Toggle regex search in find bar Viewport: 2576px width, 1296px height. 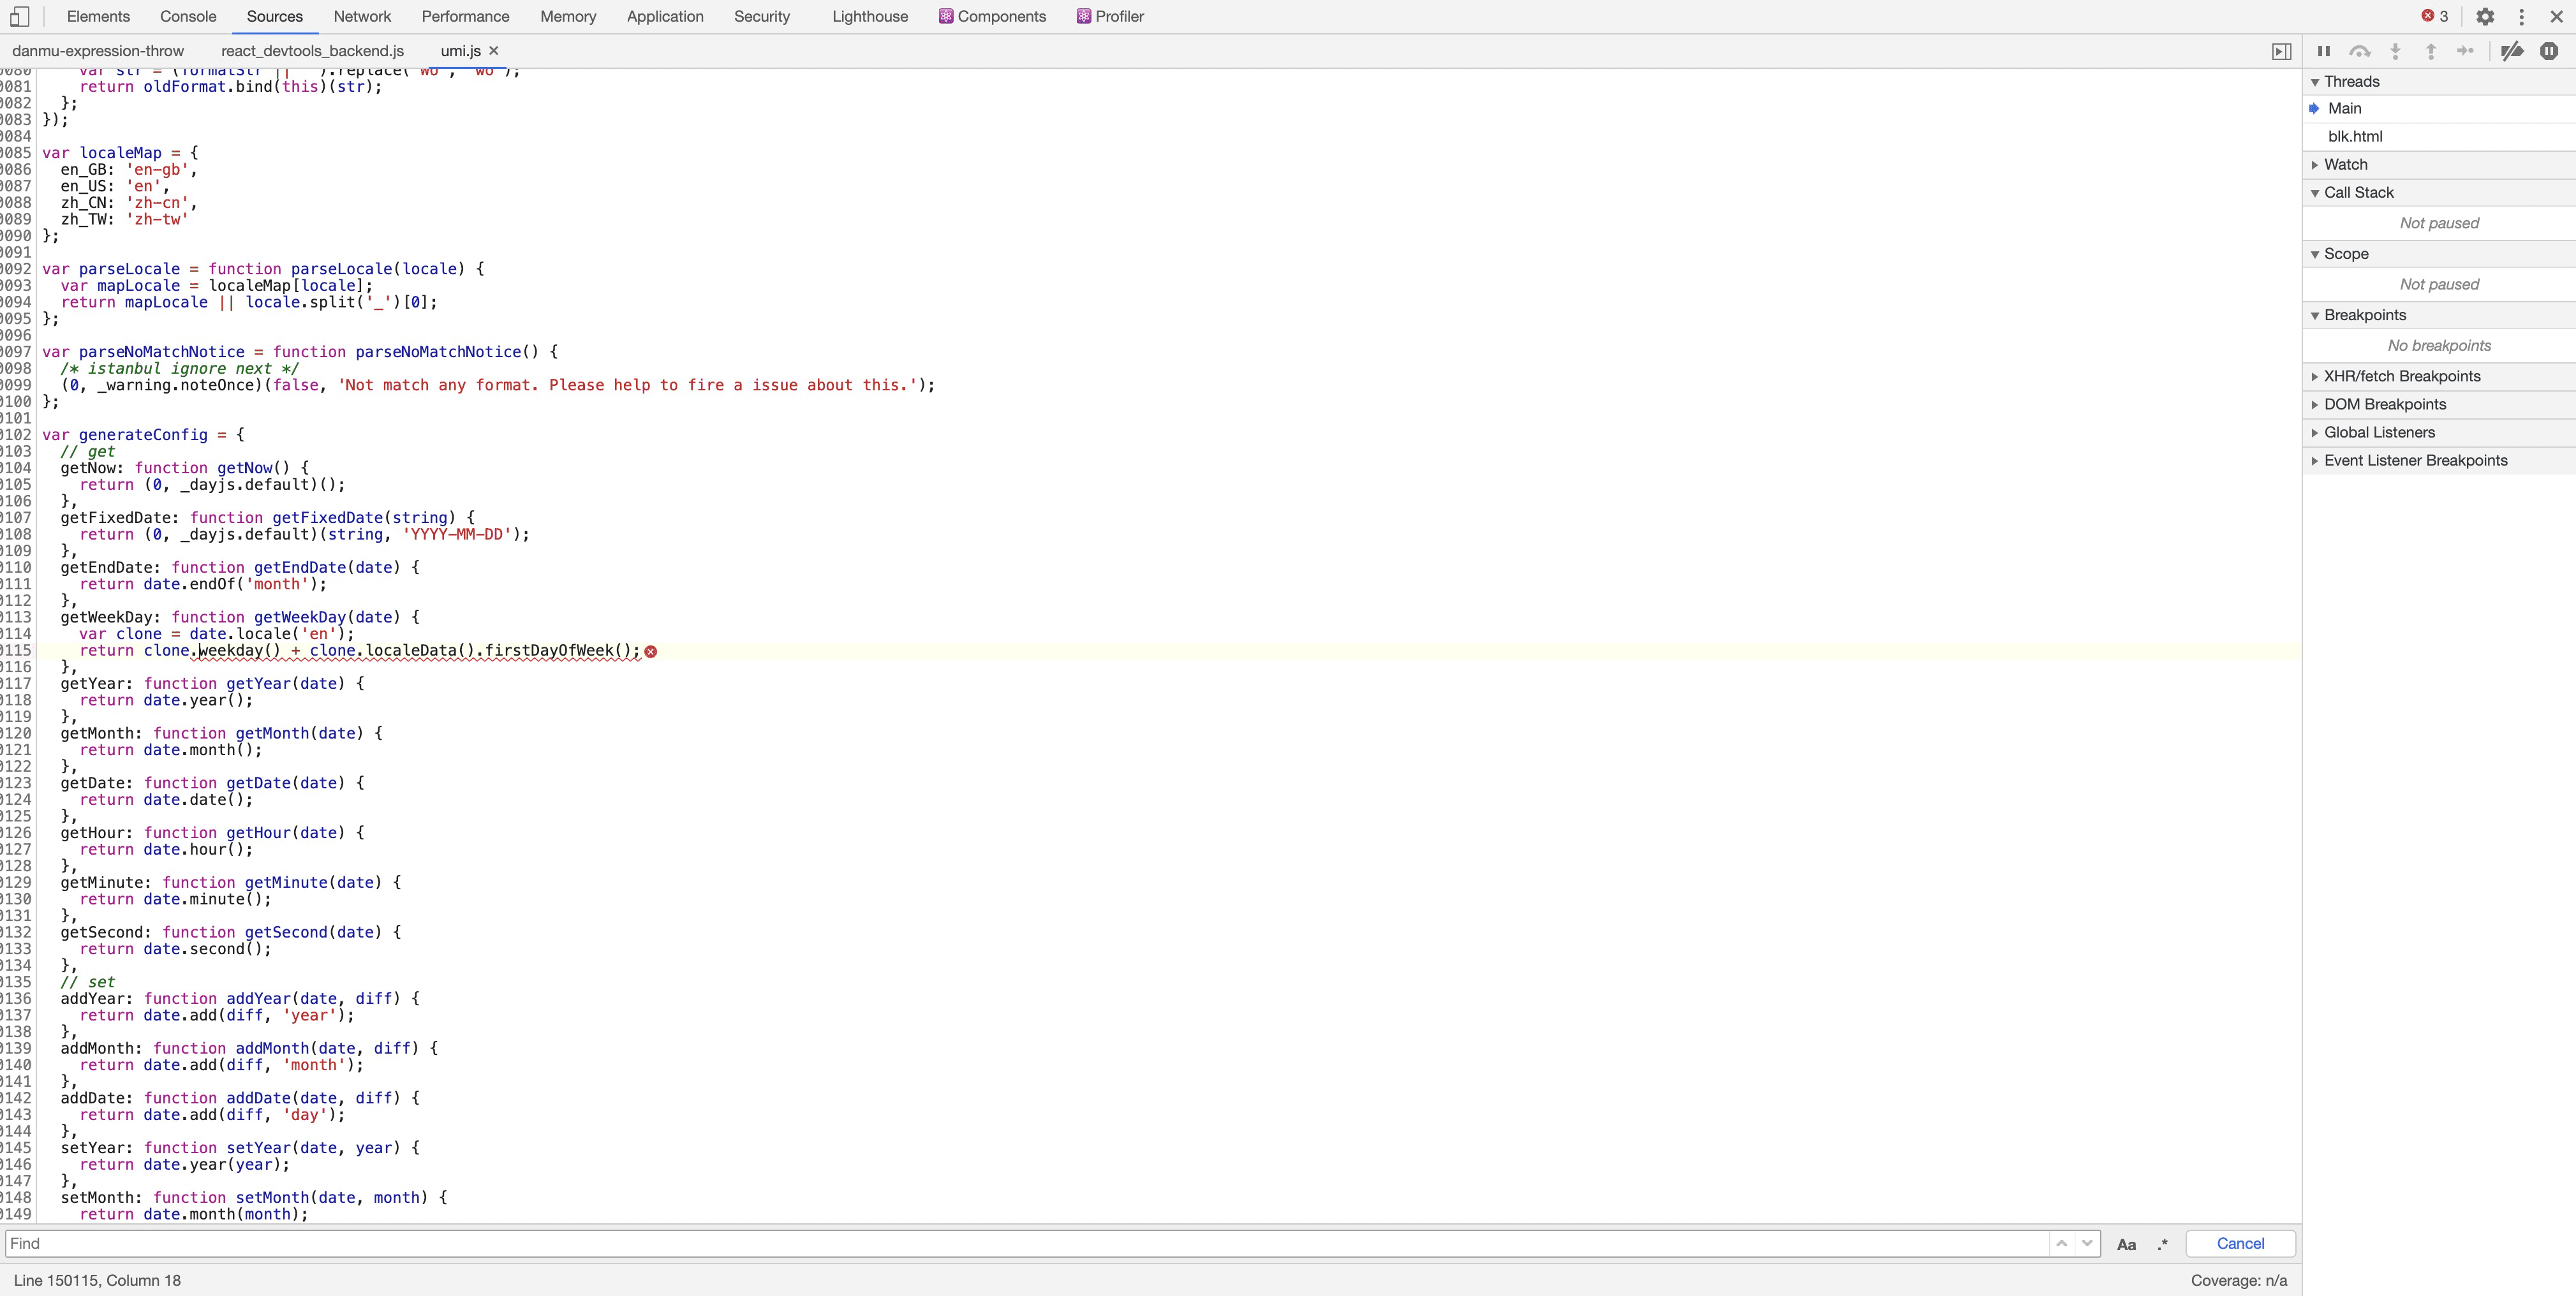click(x=2162, y=1244)
